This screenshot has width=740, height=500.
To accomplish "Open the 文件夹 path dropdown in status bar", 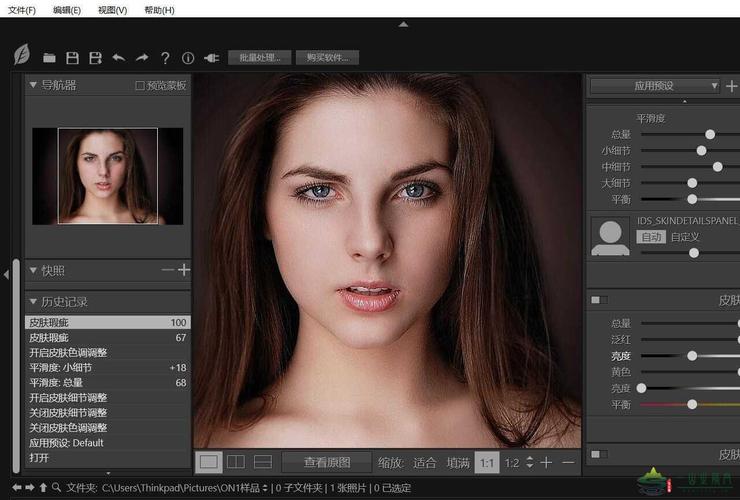I will (x=265, y=488).
